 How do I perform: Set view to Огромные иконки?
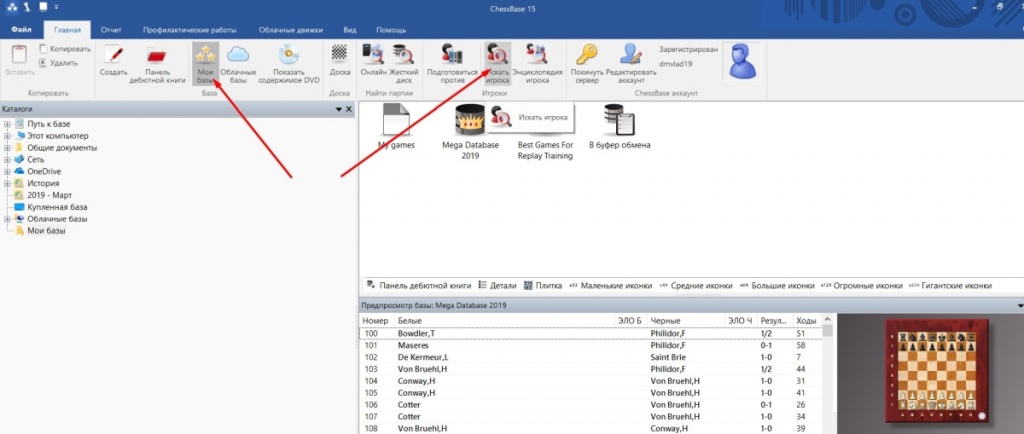pyautogui.click(x=861, y=286)
